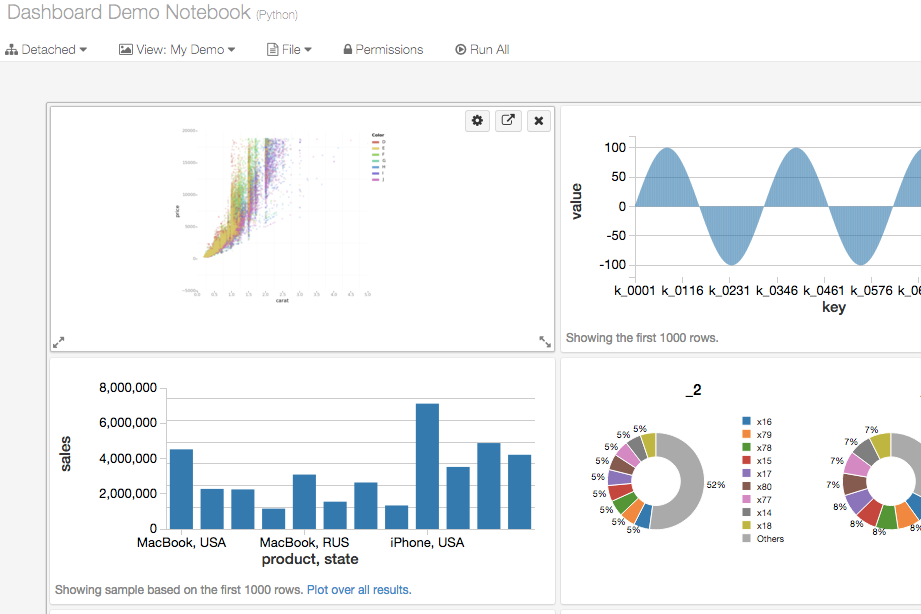Open the Detached cluster dropdown
This screenshot has width=921, height=614.
pos(46,49)
